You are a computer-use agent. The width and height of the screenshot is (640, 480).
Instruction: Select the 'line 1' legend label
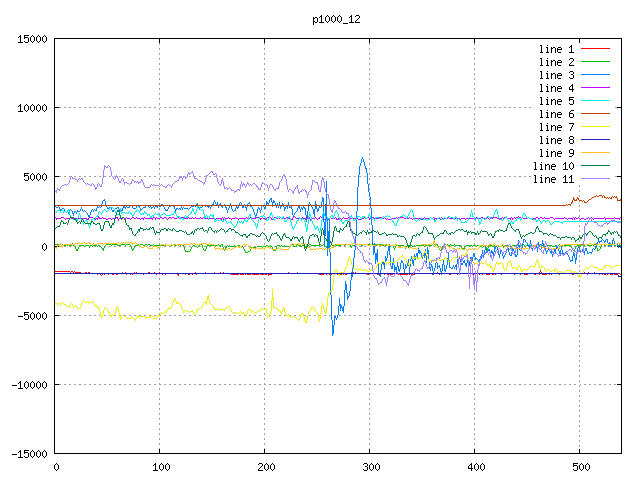click(556, 49)
